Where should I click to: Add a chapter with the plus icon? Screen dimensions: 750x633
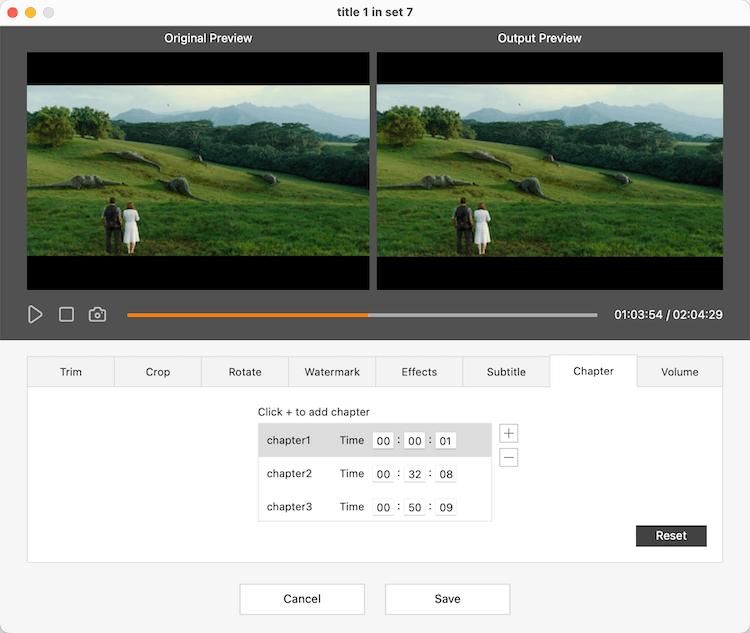pyautogui.click(x=508, y=433)
